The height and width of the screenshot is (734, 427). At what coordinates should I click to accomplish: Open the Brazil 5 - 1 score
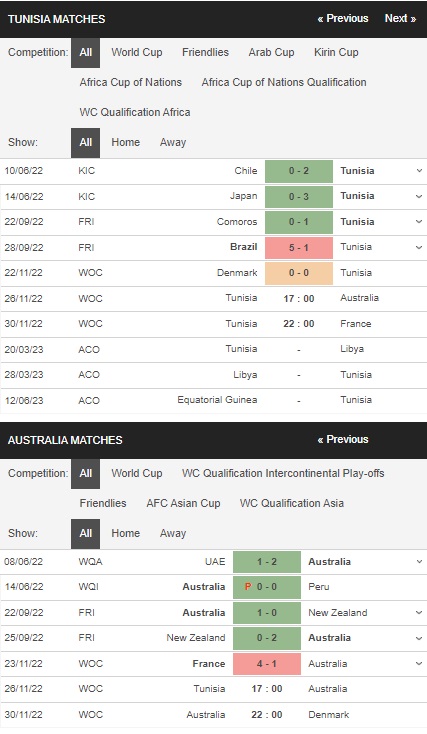click(x=299, y=247)
